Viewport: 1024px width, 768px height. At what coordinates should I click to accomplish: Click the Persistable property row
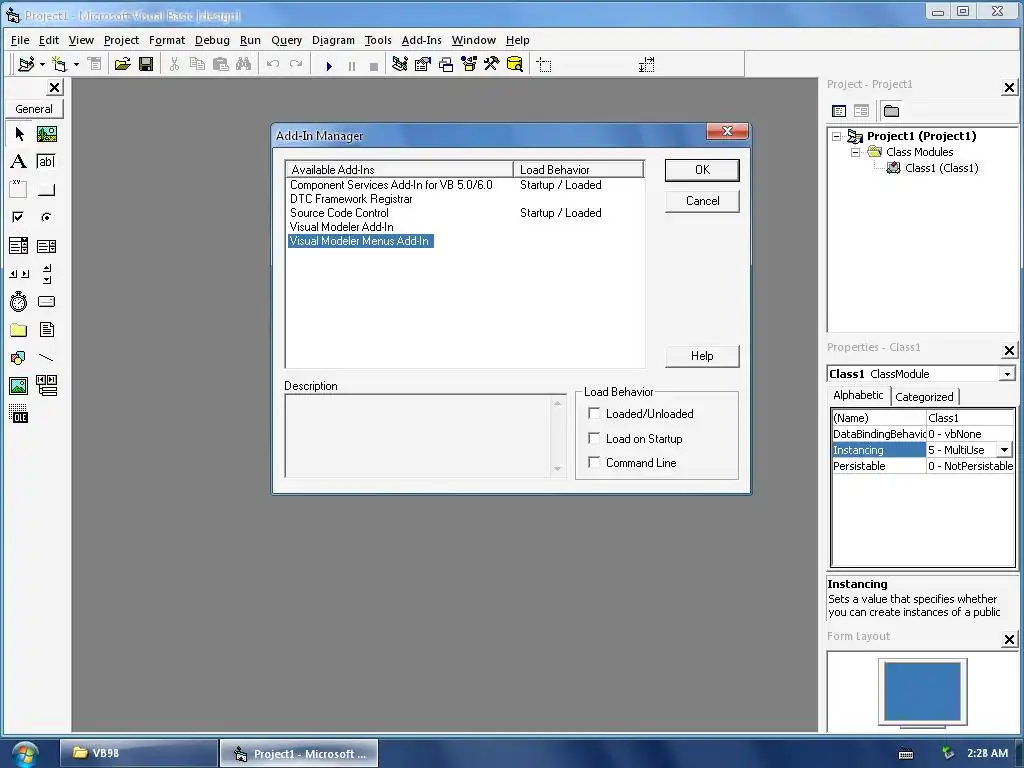(923, 466)
